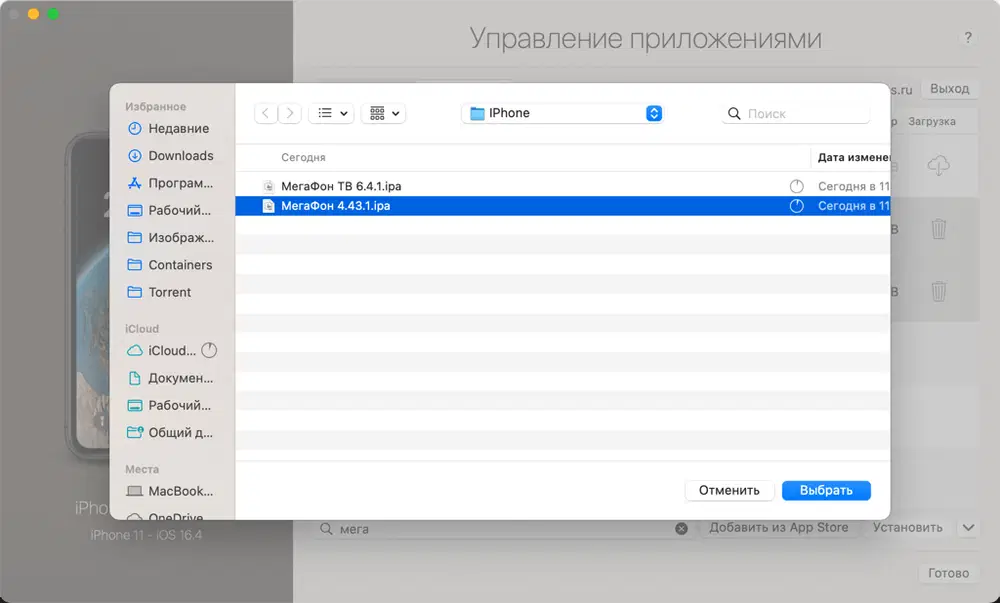
Task: Open iCloud Drive in the sidebar
Action: pyautogui.click(x=169, y=351)
